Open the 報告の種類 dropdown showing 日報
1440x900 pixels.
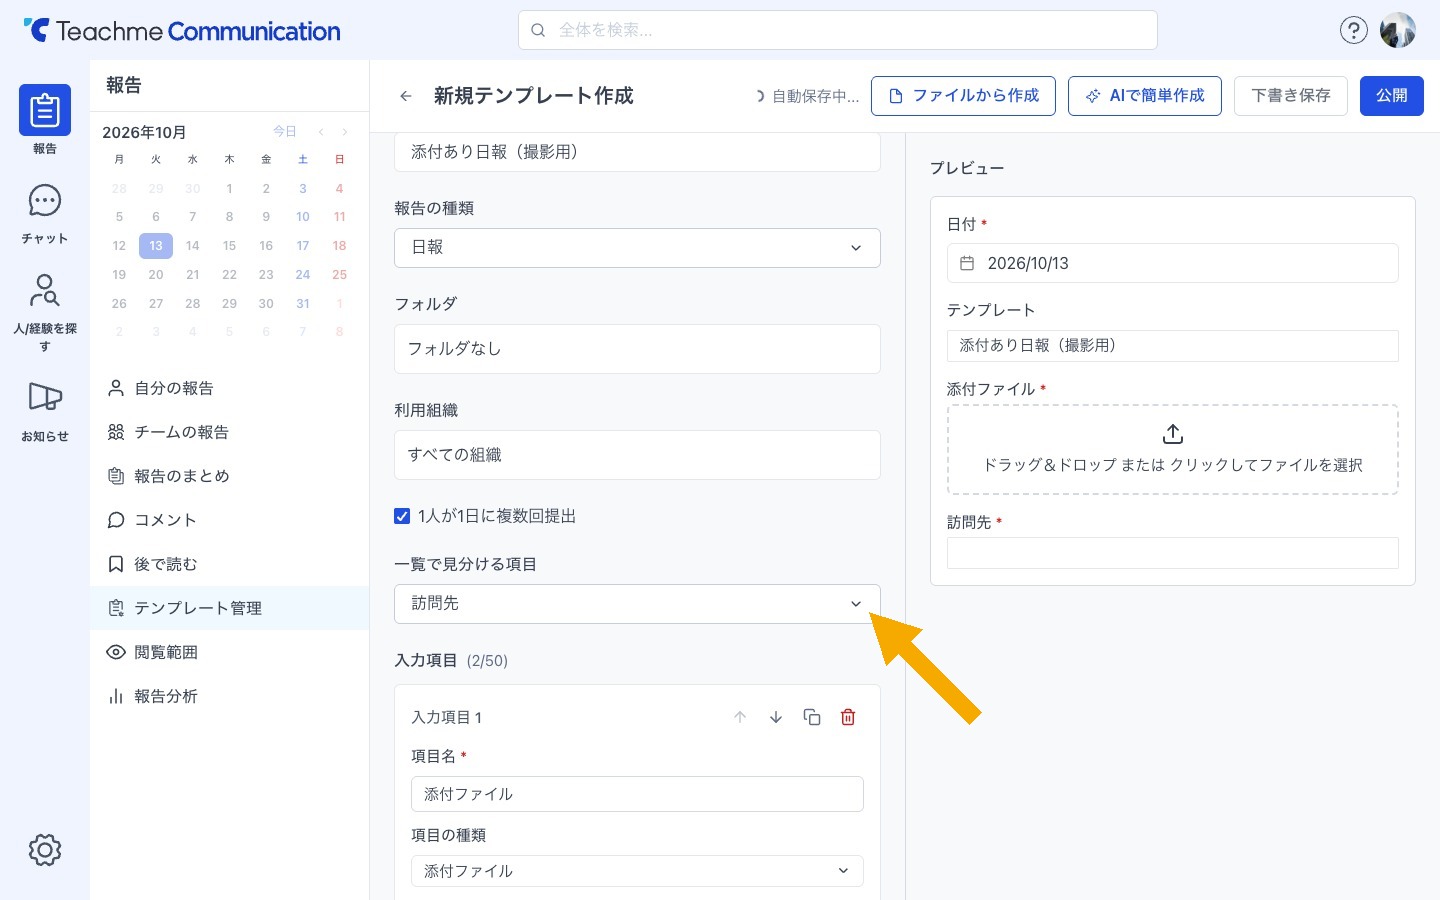tap(637, 248)
